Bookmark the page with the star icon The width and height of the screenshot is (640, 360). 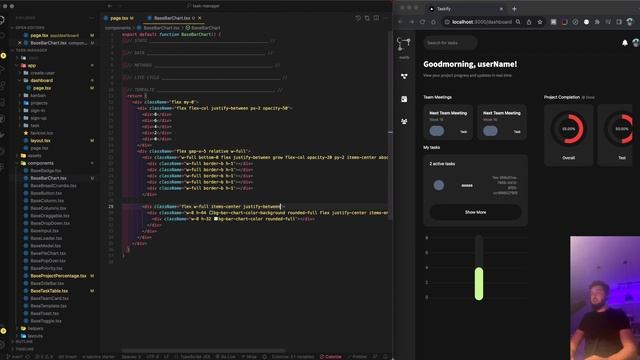(540, 22)
